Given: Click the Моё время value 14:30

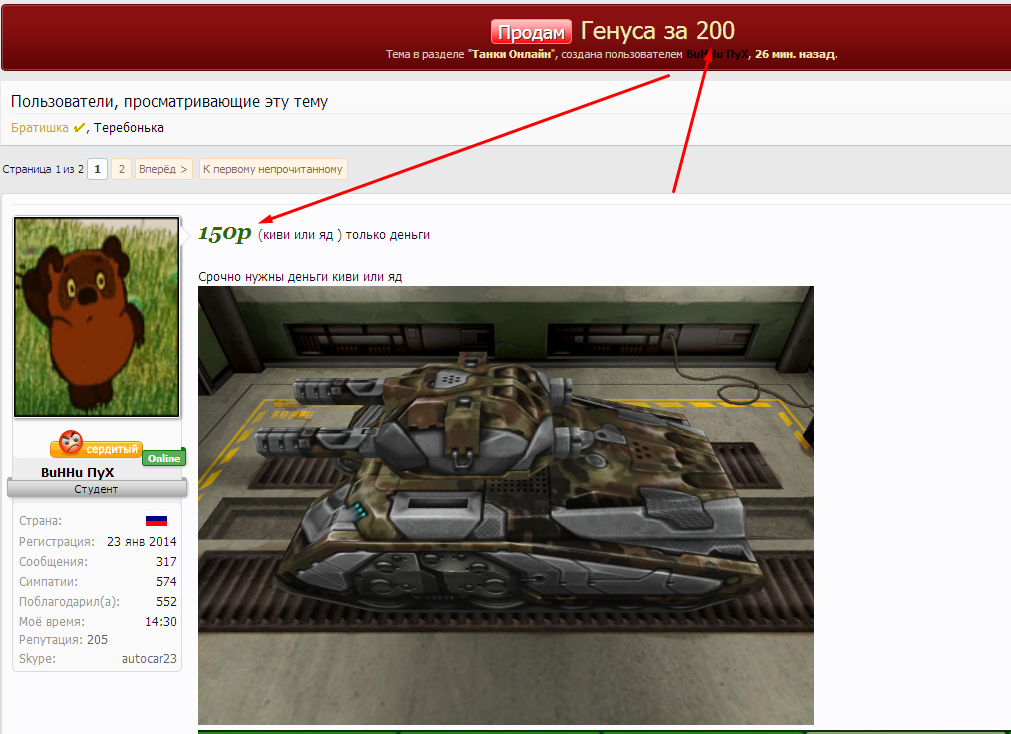Looking at the screenshot, I should 161,622.
